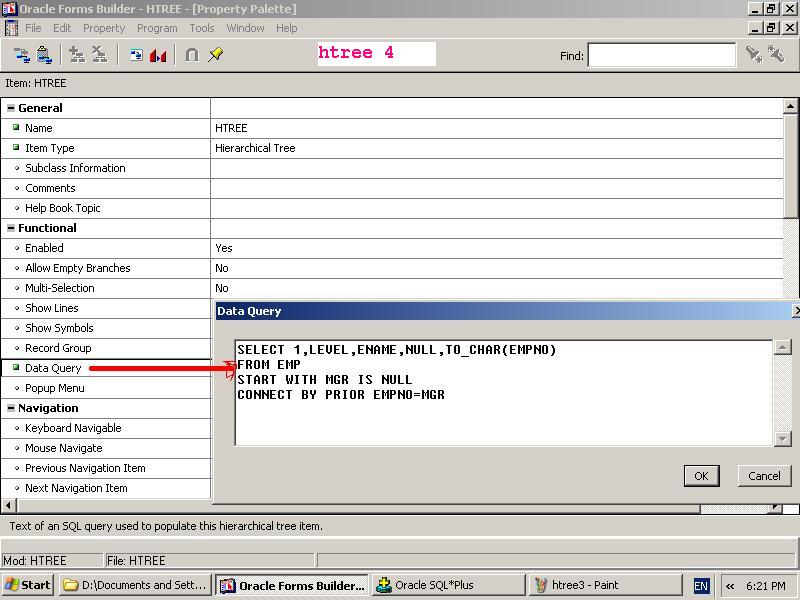Click the Inherit toolbar icon
This screenshot has width=800, height=600.
point(136,55)
